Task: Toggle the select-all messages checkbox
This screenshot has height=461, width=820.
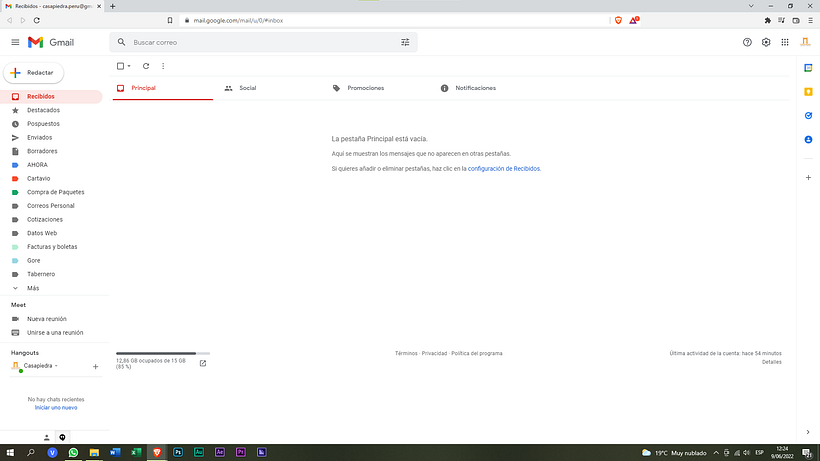Action: [x=120, y=66]
